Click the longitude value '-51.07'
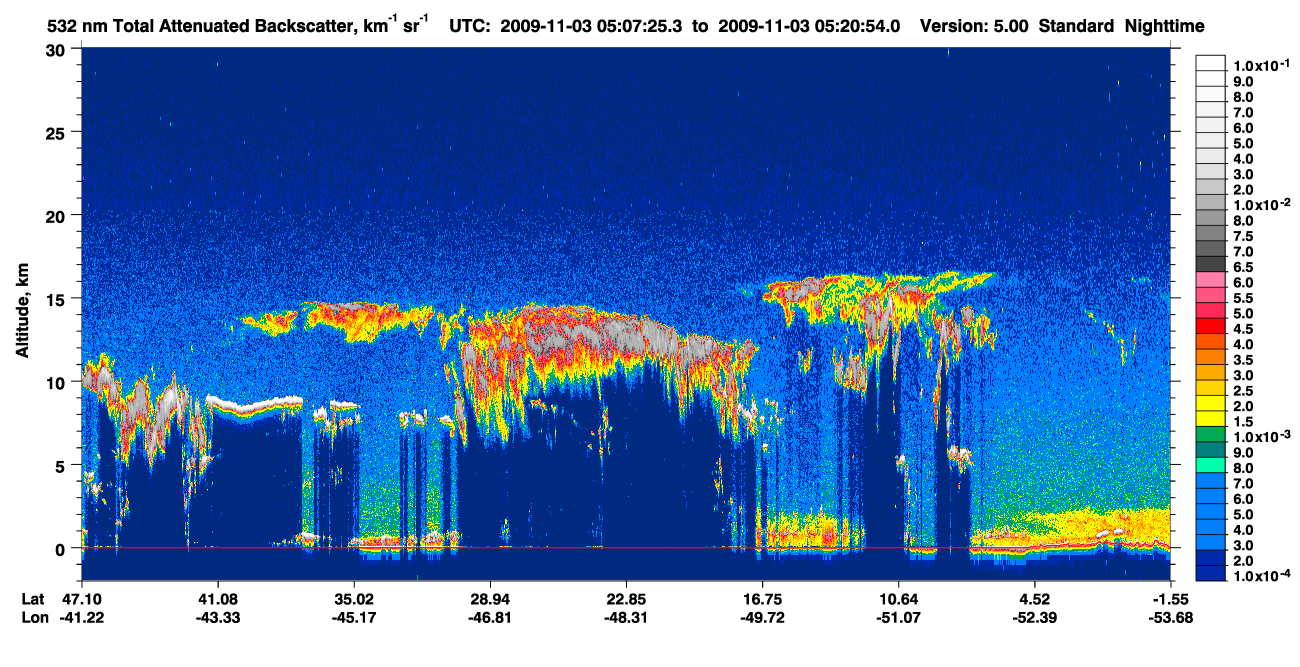The height and width of the screenshot is (667, 1300). (x=899, y=617)
